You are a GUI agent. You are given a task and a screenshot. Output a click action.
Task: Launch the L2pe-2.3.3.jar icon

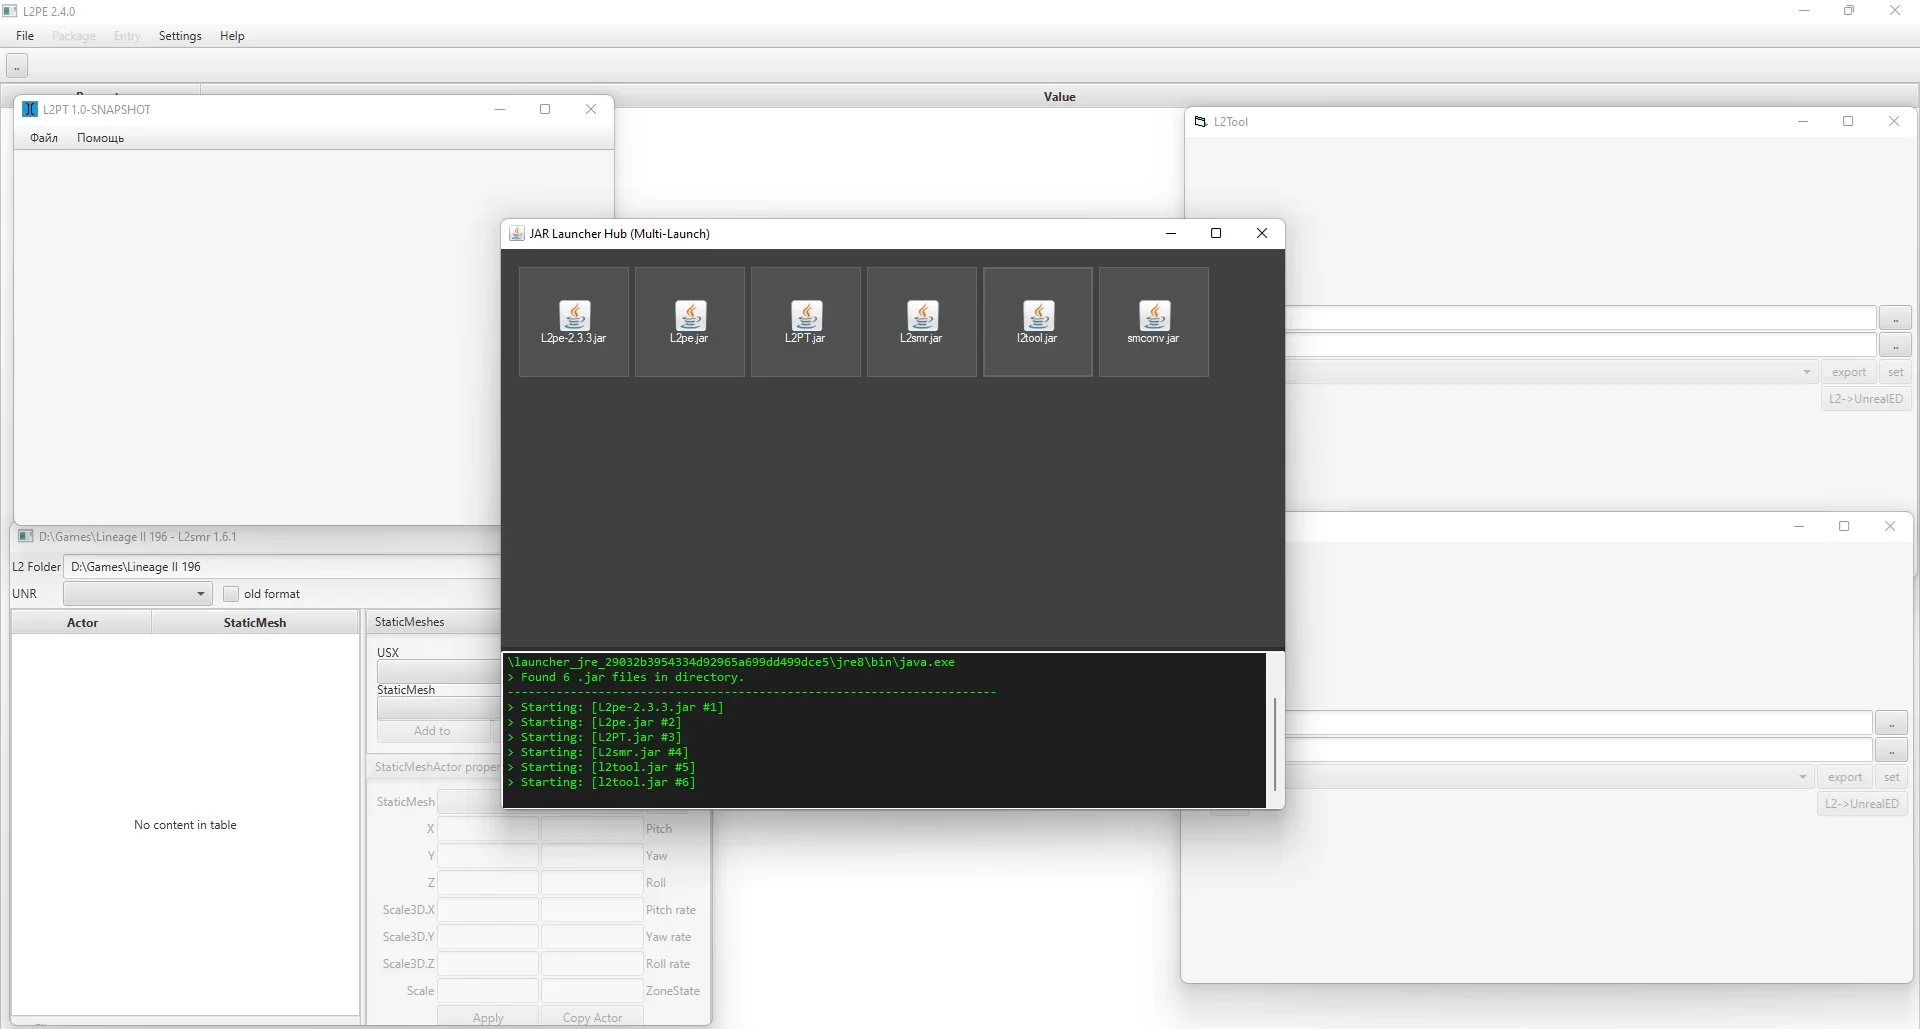coord(574,322)
